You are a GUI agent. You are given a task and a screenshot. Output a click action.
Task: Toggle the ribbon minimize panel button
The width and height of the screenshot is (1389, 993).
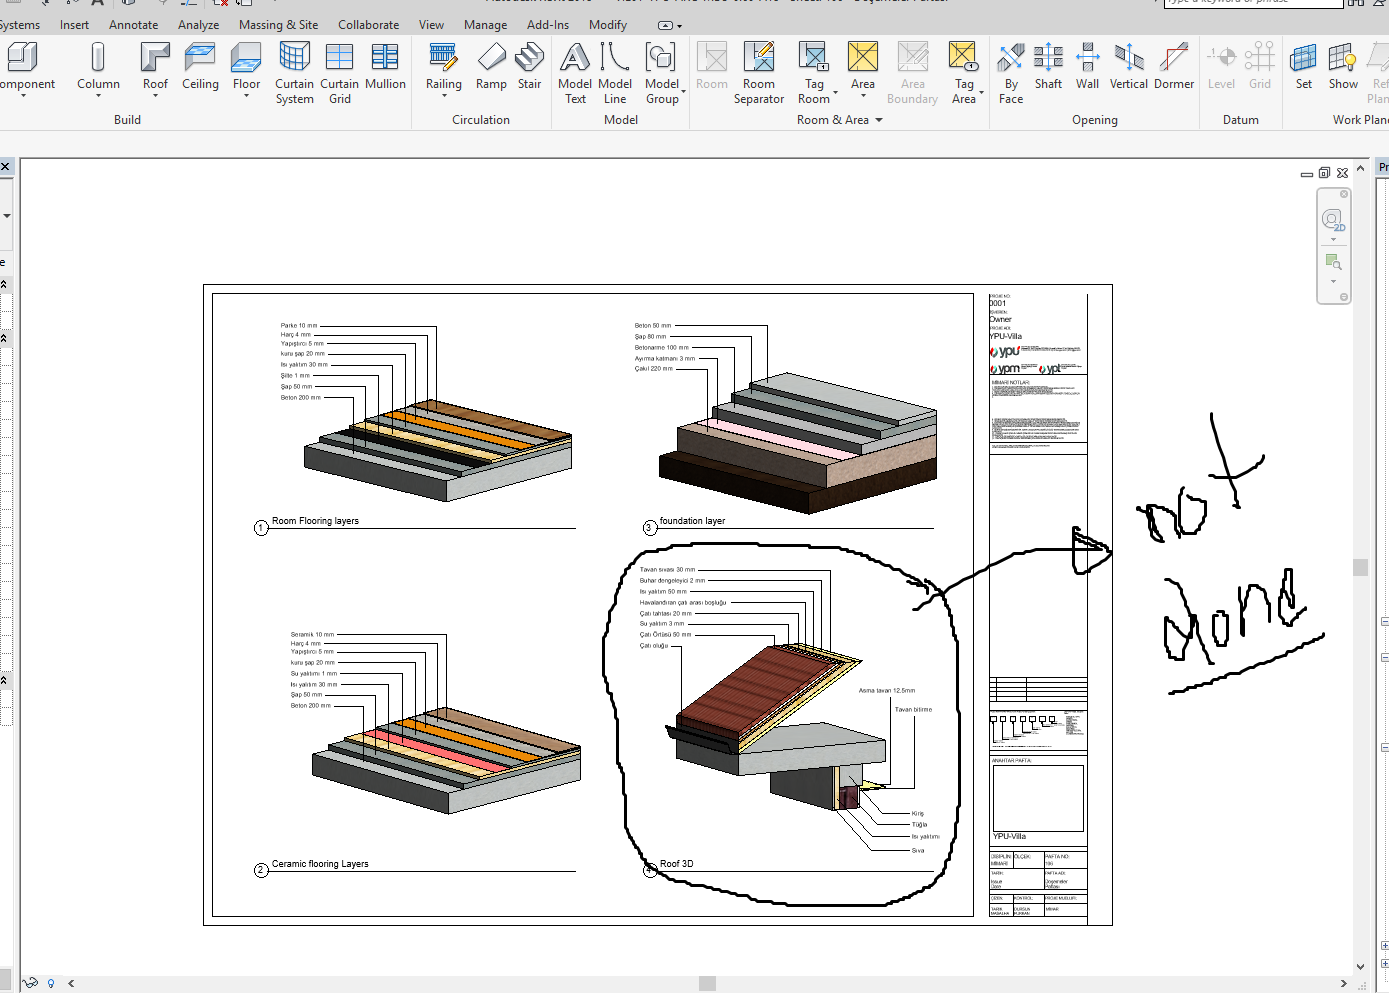click(666, 25)
